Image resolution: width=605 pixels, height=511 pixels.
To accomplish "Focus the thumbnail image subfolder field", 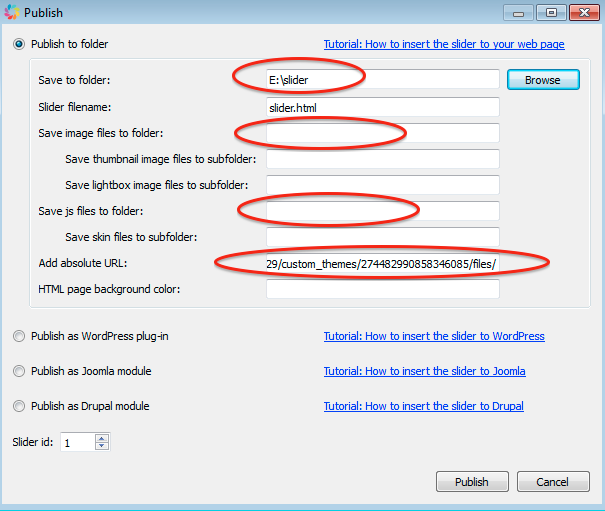I will (x=383, y=159).
